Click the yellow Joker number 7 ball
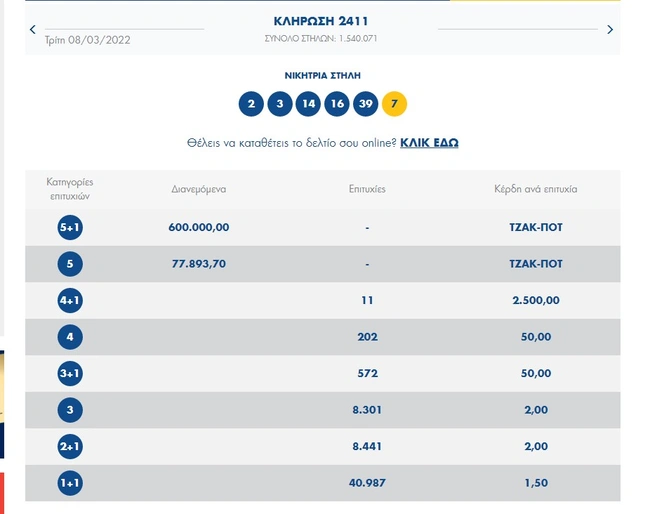This screenshot has width=650, height=514. pyautogui.click(x=396, y=104)
